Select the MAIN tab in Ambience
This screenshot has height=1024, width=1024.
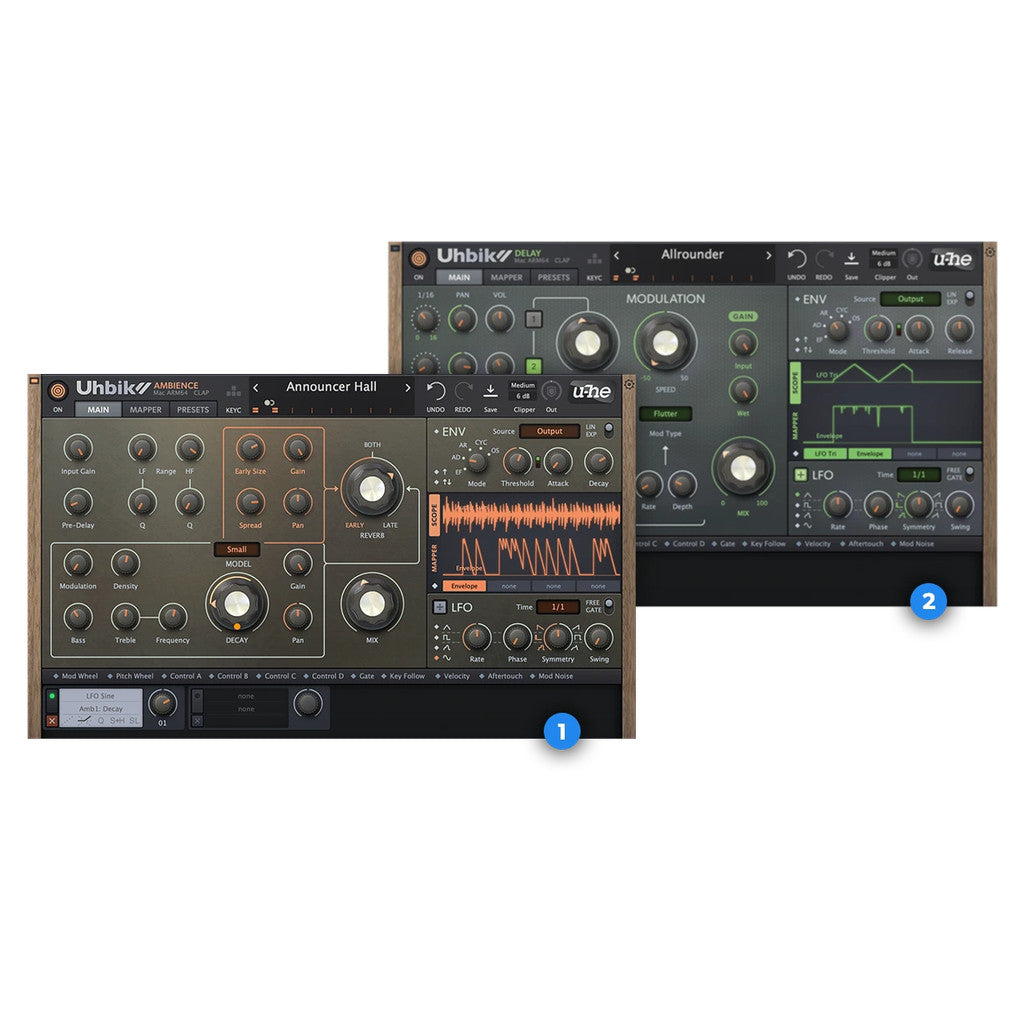pyautogui.click(x=98, y=409)
